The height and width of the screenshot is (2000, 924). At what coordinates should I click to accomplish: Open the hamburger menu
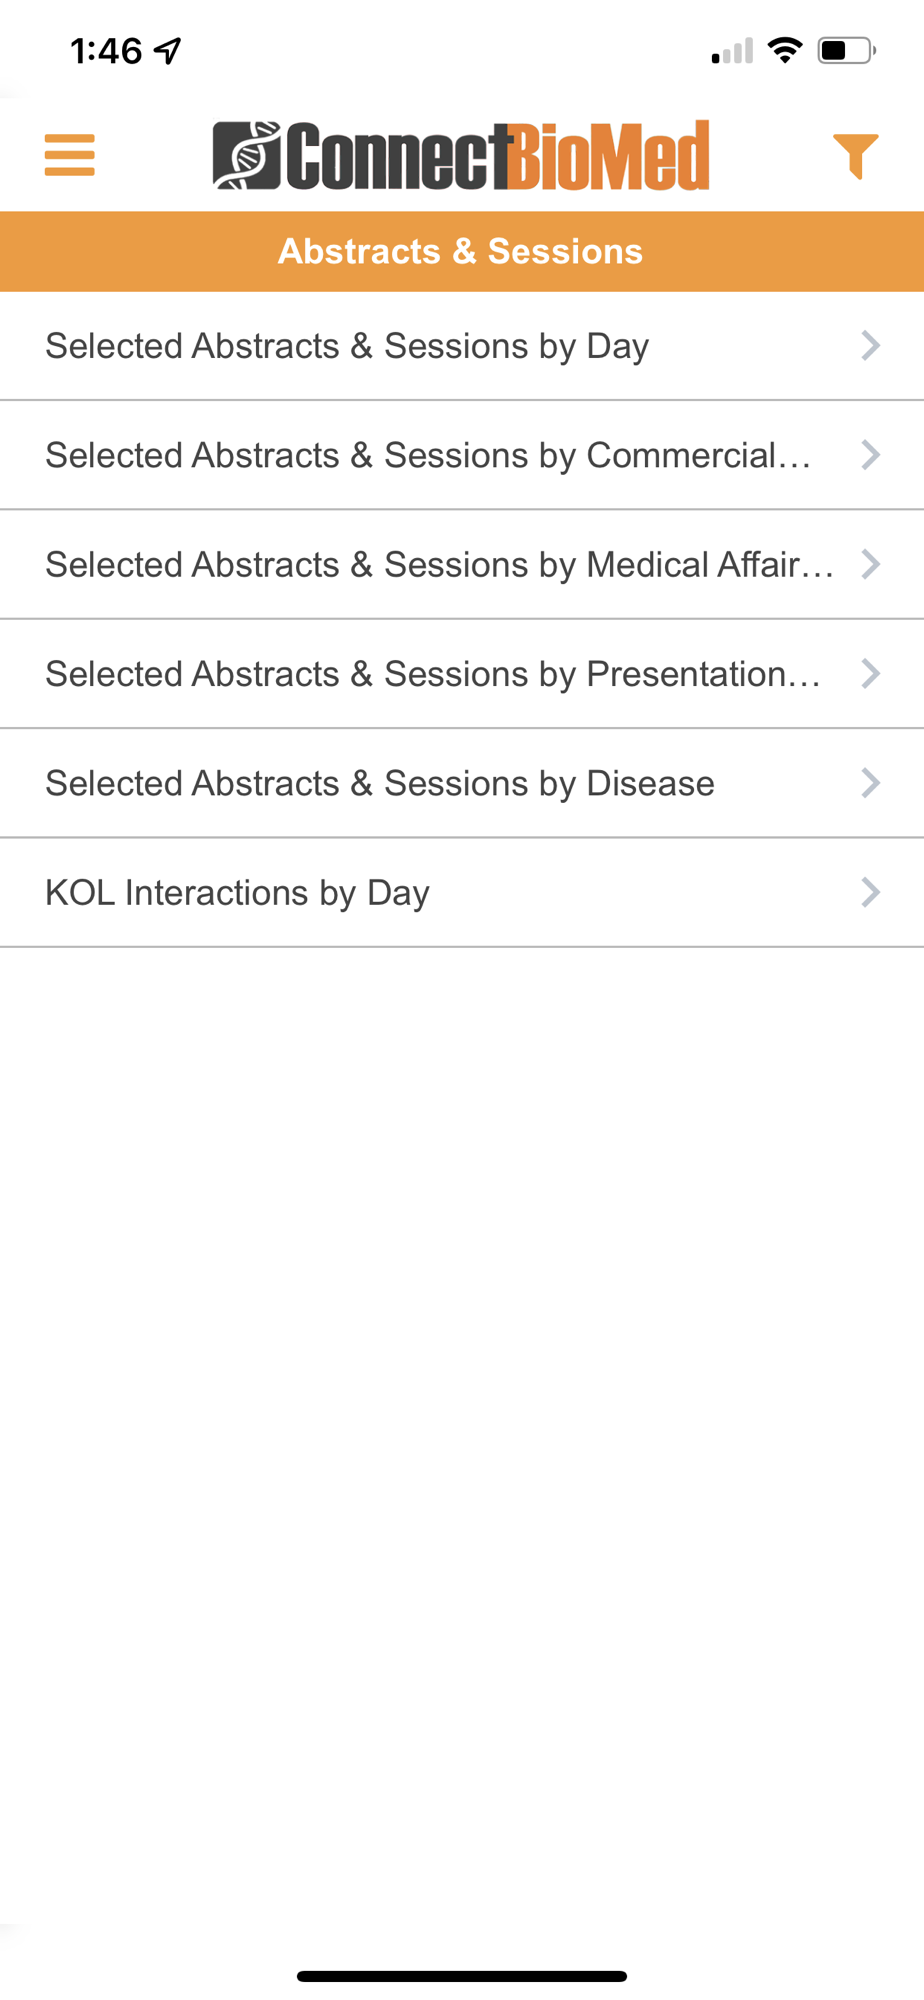click(x=69, y=155)
